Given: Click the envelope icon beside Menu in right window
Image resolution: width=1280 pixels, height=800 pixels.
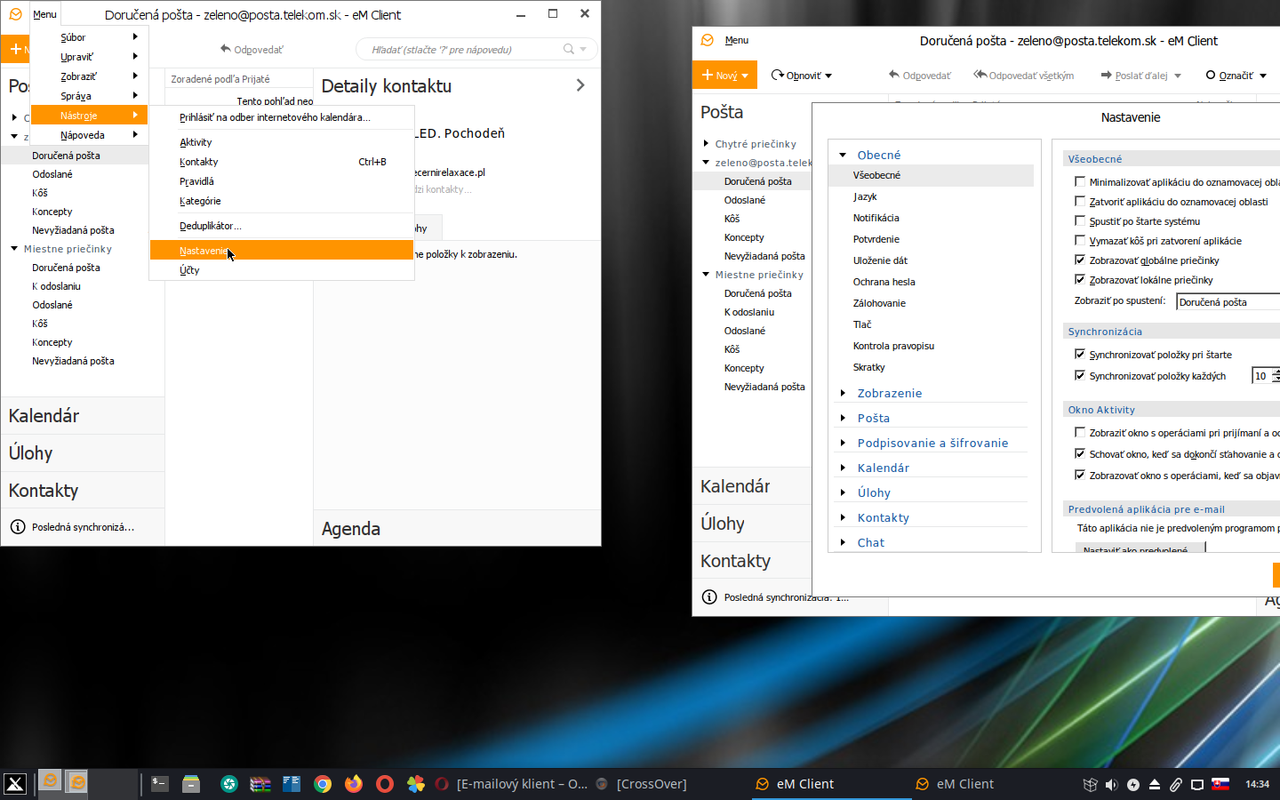Looking at the screenshot, I should [x=707, y=40].
